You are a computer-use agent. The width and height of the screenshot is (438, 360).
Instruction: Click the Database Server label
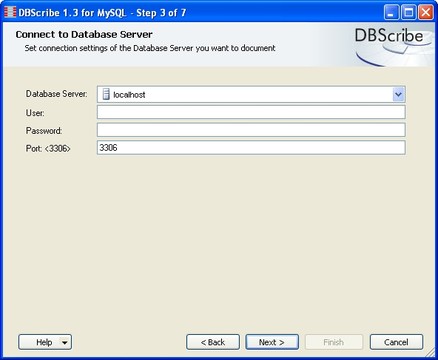point(57,94)
